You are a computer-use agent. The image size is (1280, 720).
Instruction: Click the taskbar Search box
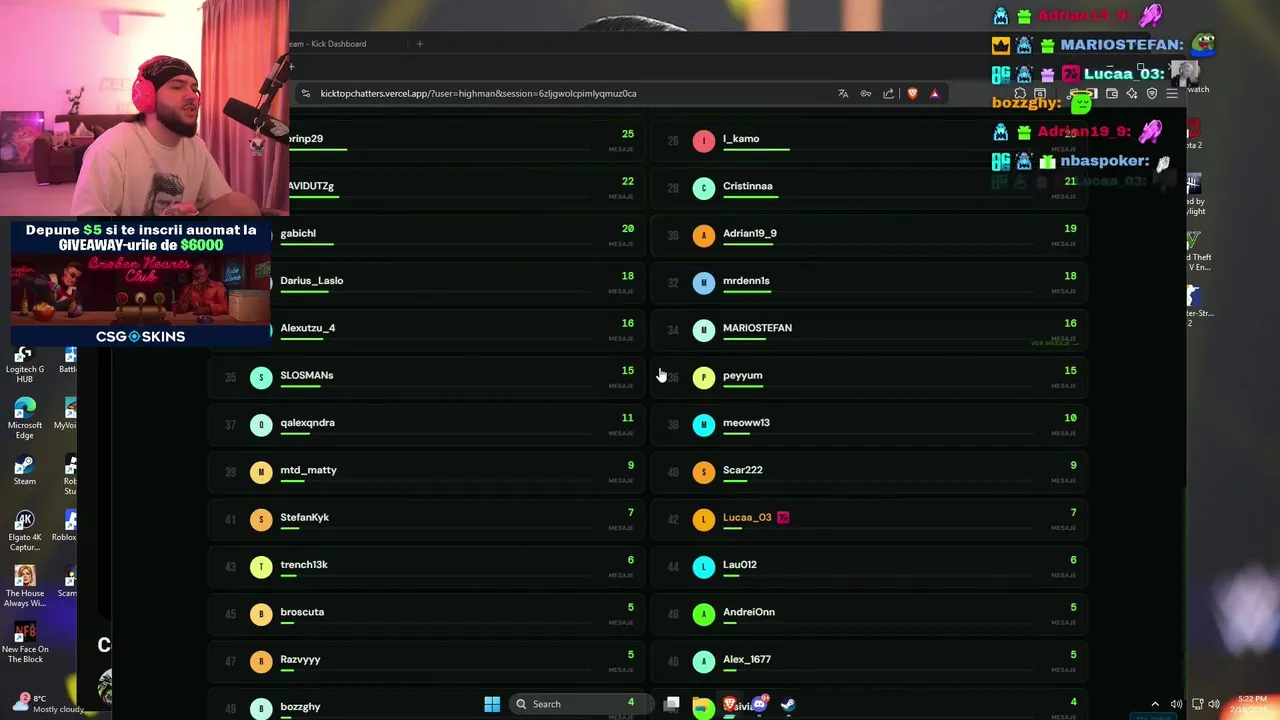(x=580, y=704)
